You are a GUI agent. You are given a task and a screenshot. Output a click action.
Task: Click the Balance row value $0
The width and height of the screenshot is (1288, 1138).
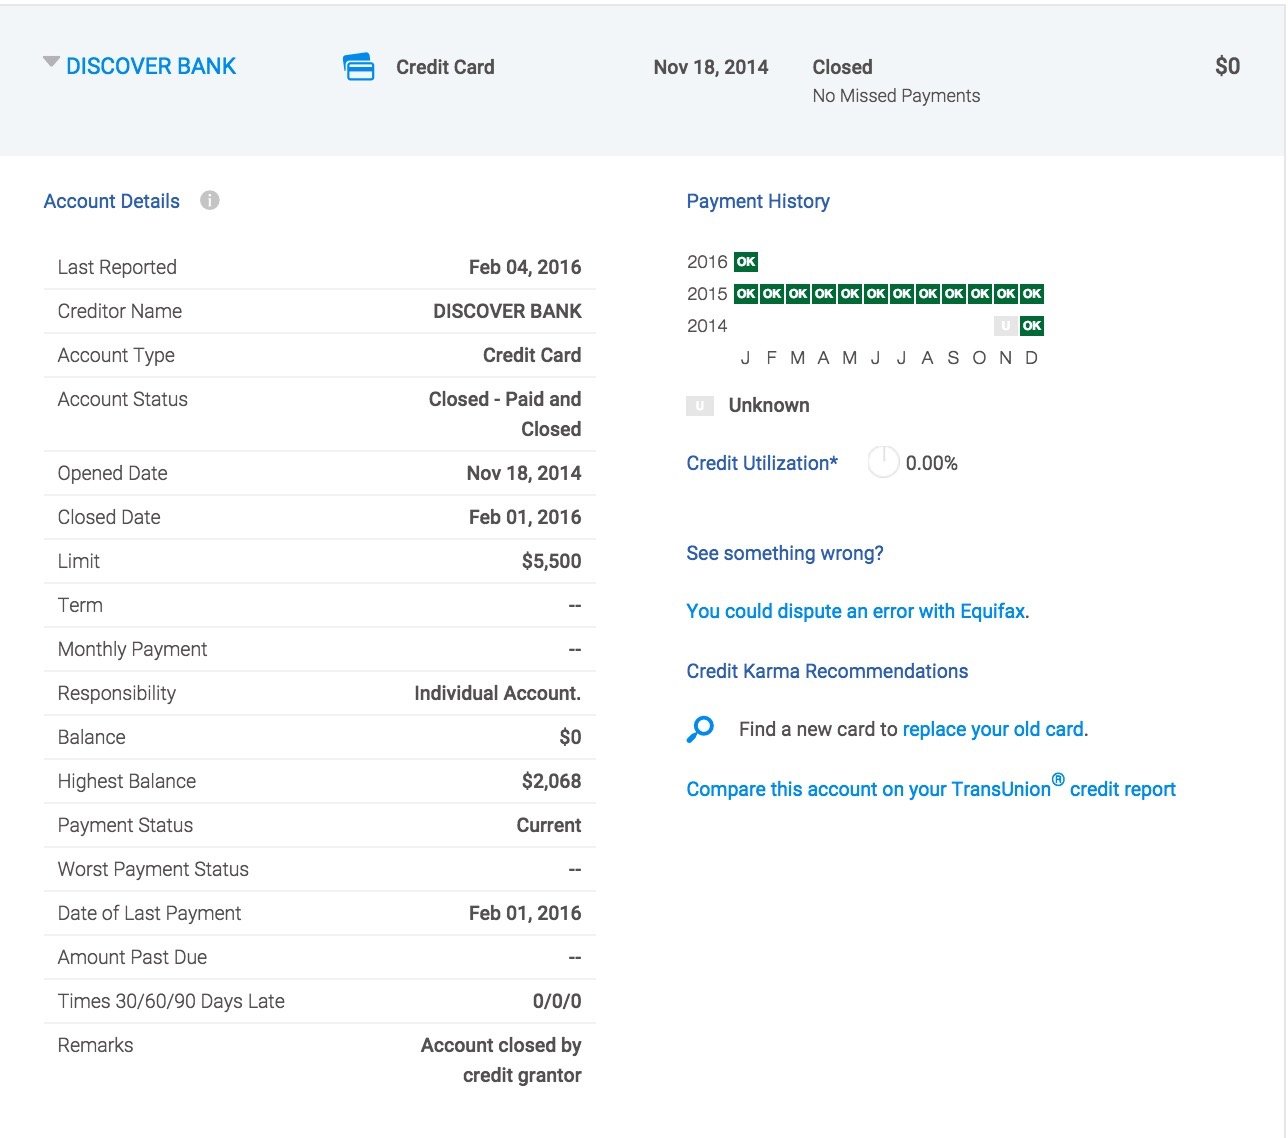tap(570, 737)
